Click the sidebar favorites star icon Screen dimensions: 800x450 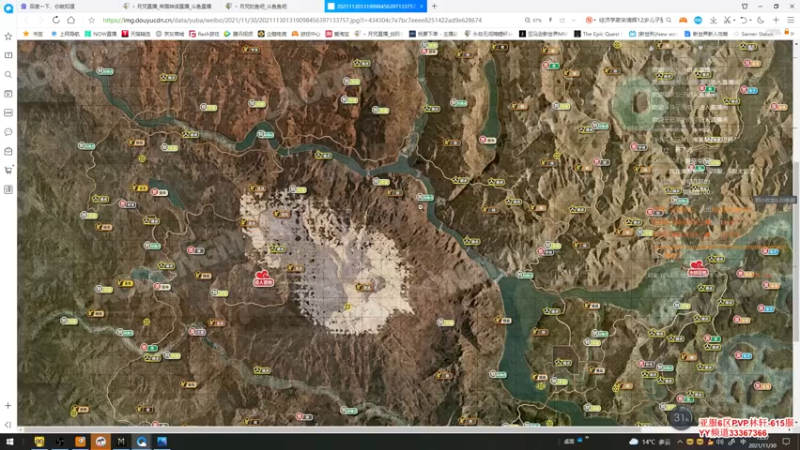click(8, 36)
